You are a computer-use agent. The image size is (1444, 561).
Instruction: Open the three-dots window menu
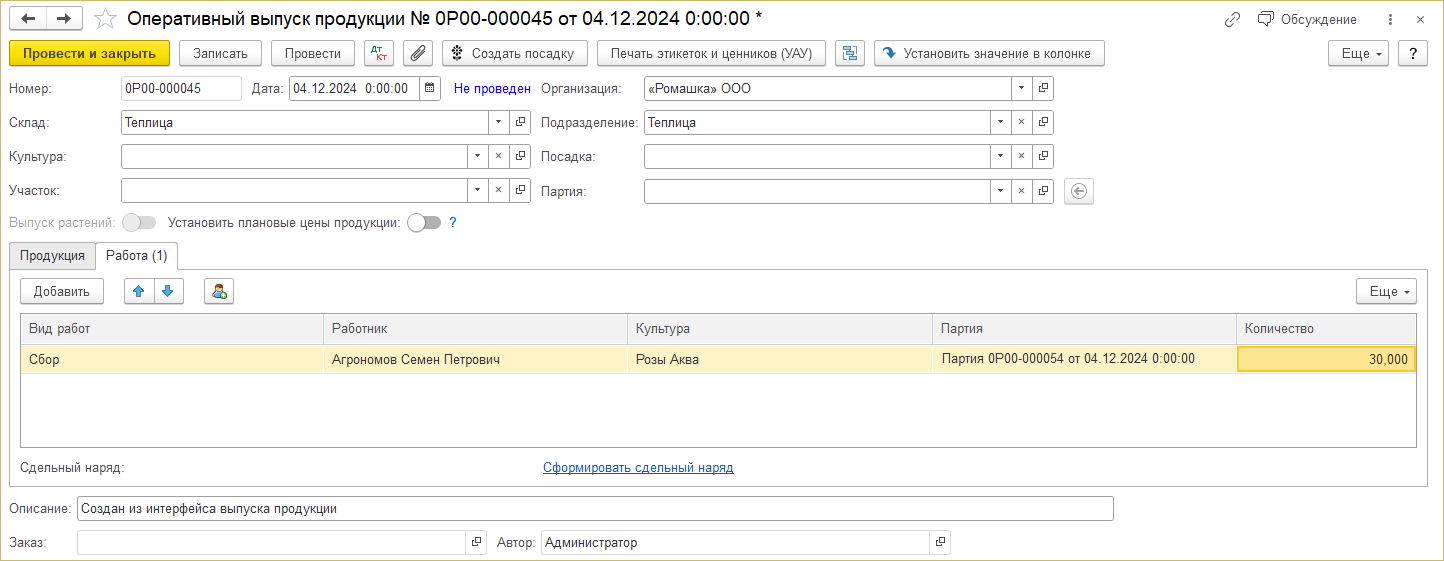coord(1391,19)
